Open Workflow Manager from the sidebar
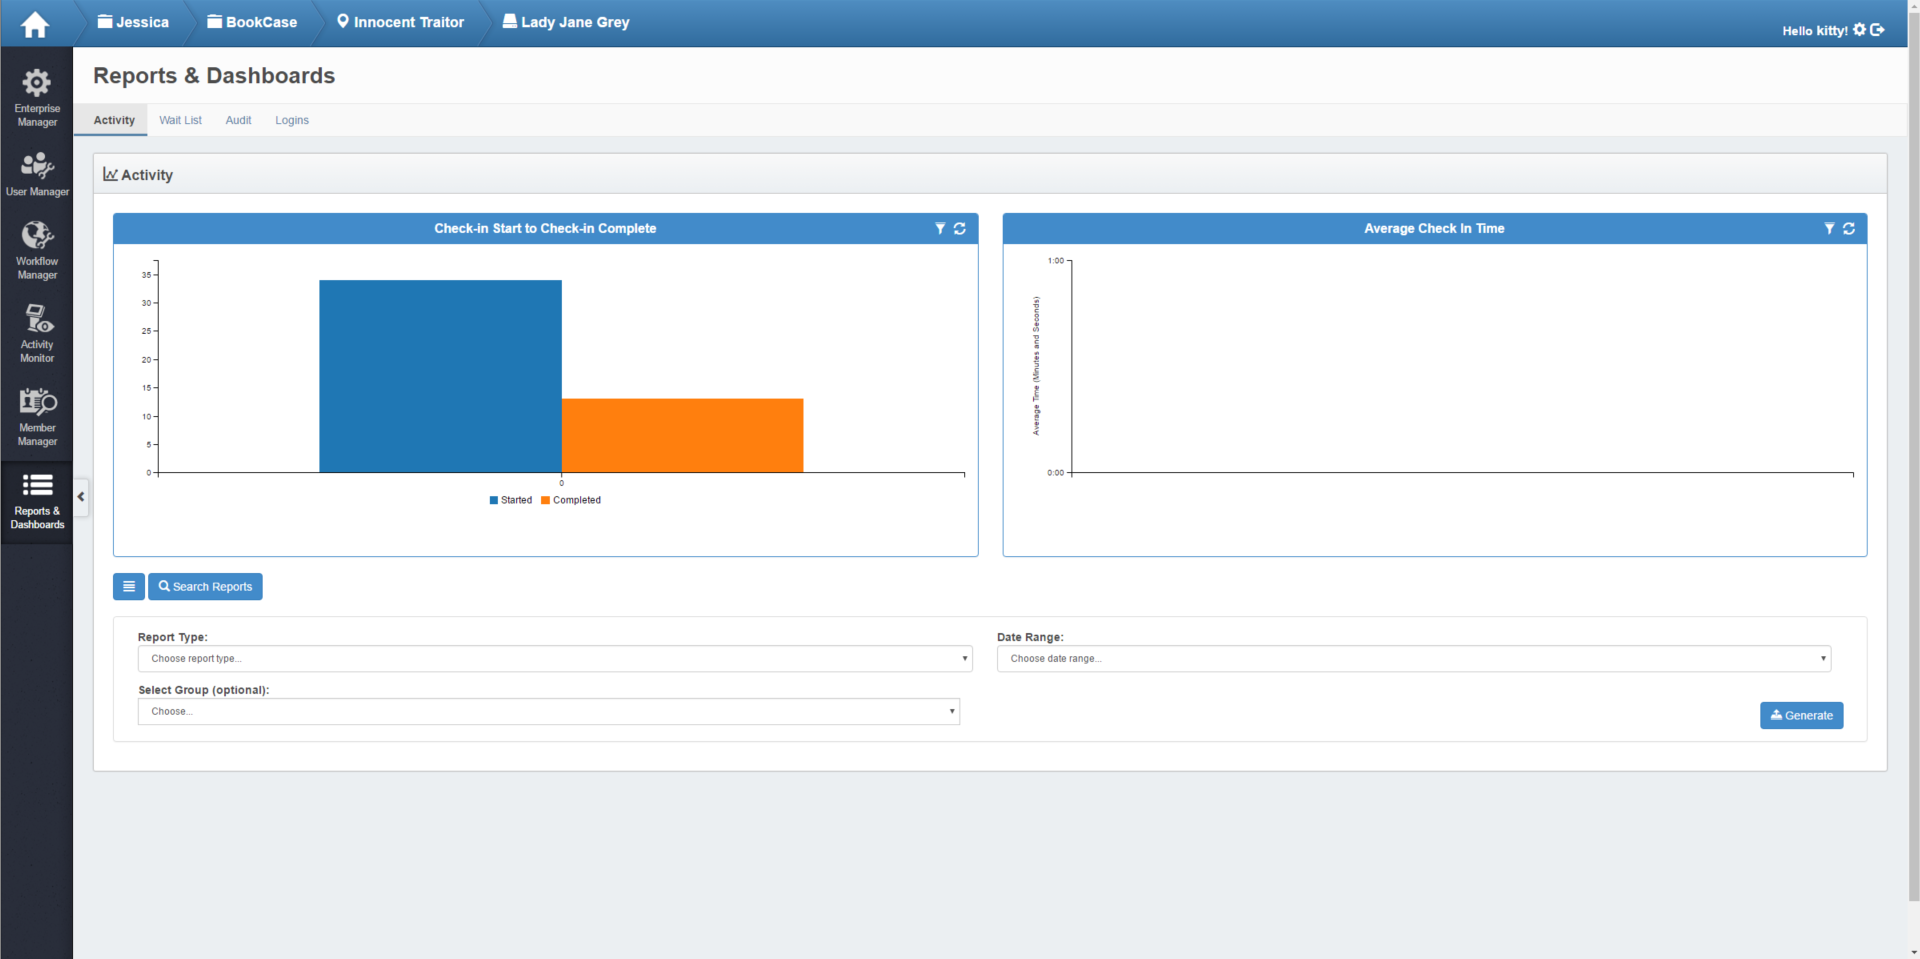This screenshot has height=959, width=1920. click(x=37, y=250)
